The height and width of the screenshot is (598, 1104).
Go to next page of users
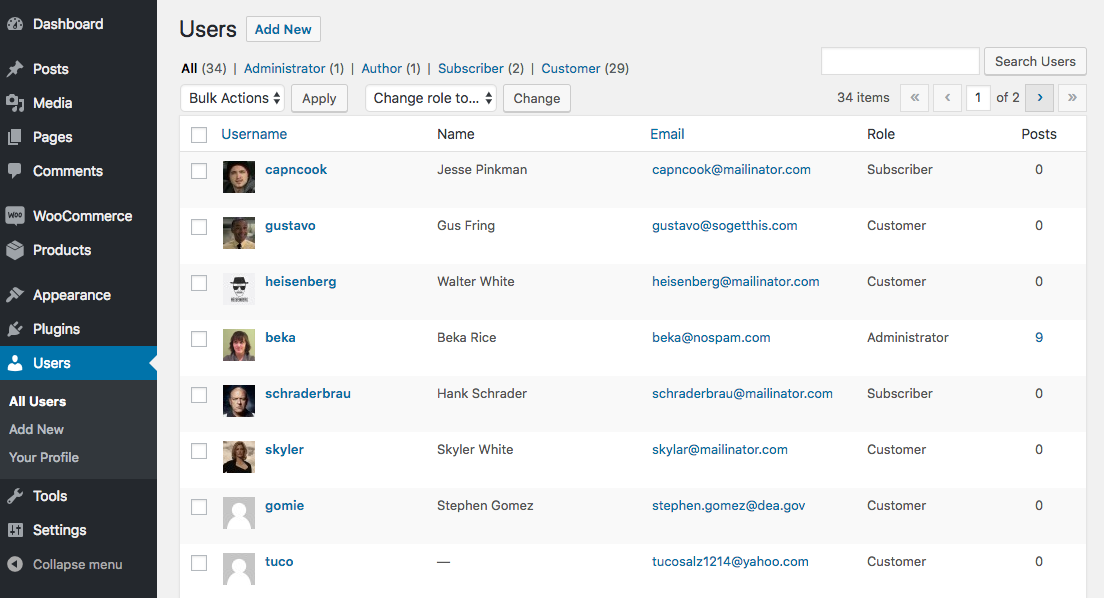tap(1040, 98)
